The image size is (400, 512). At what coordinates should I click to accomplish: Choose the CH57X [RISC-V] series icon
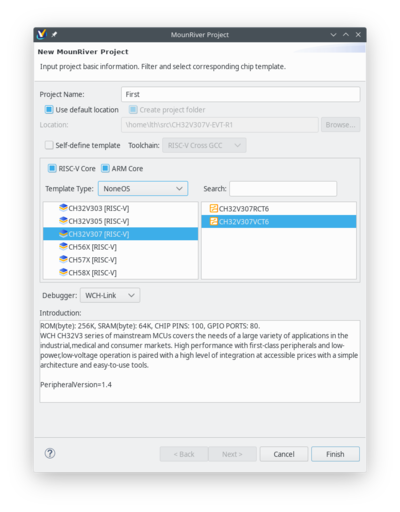point(63,259)
